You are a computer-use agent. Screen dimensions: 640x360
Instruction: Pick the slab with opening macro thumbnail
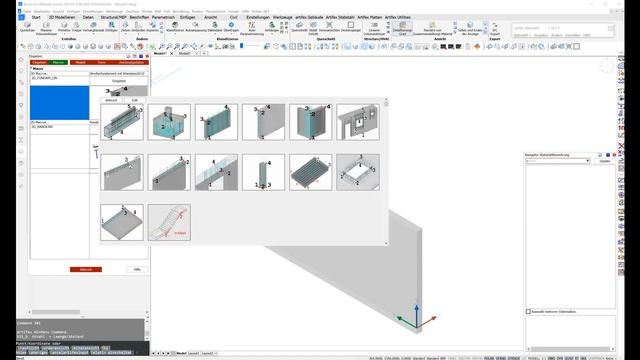tap(358, 172)
